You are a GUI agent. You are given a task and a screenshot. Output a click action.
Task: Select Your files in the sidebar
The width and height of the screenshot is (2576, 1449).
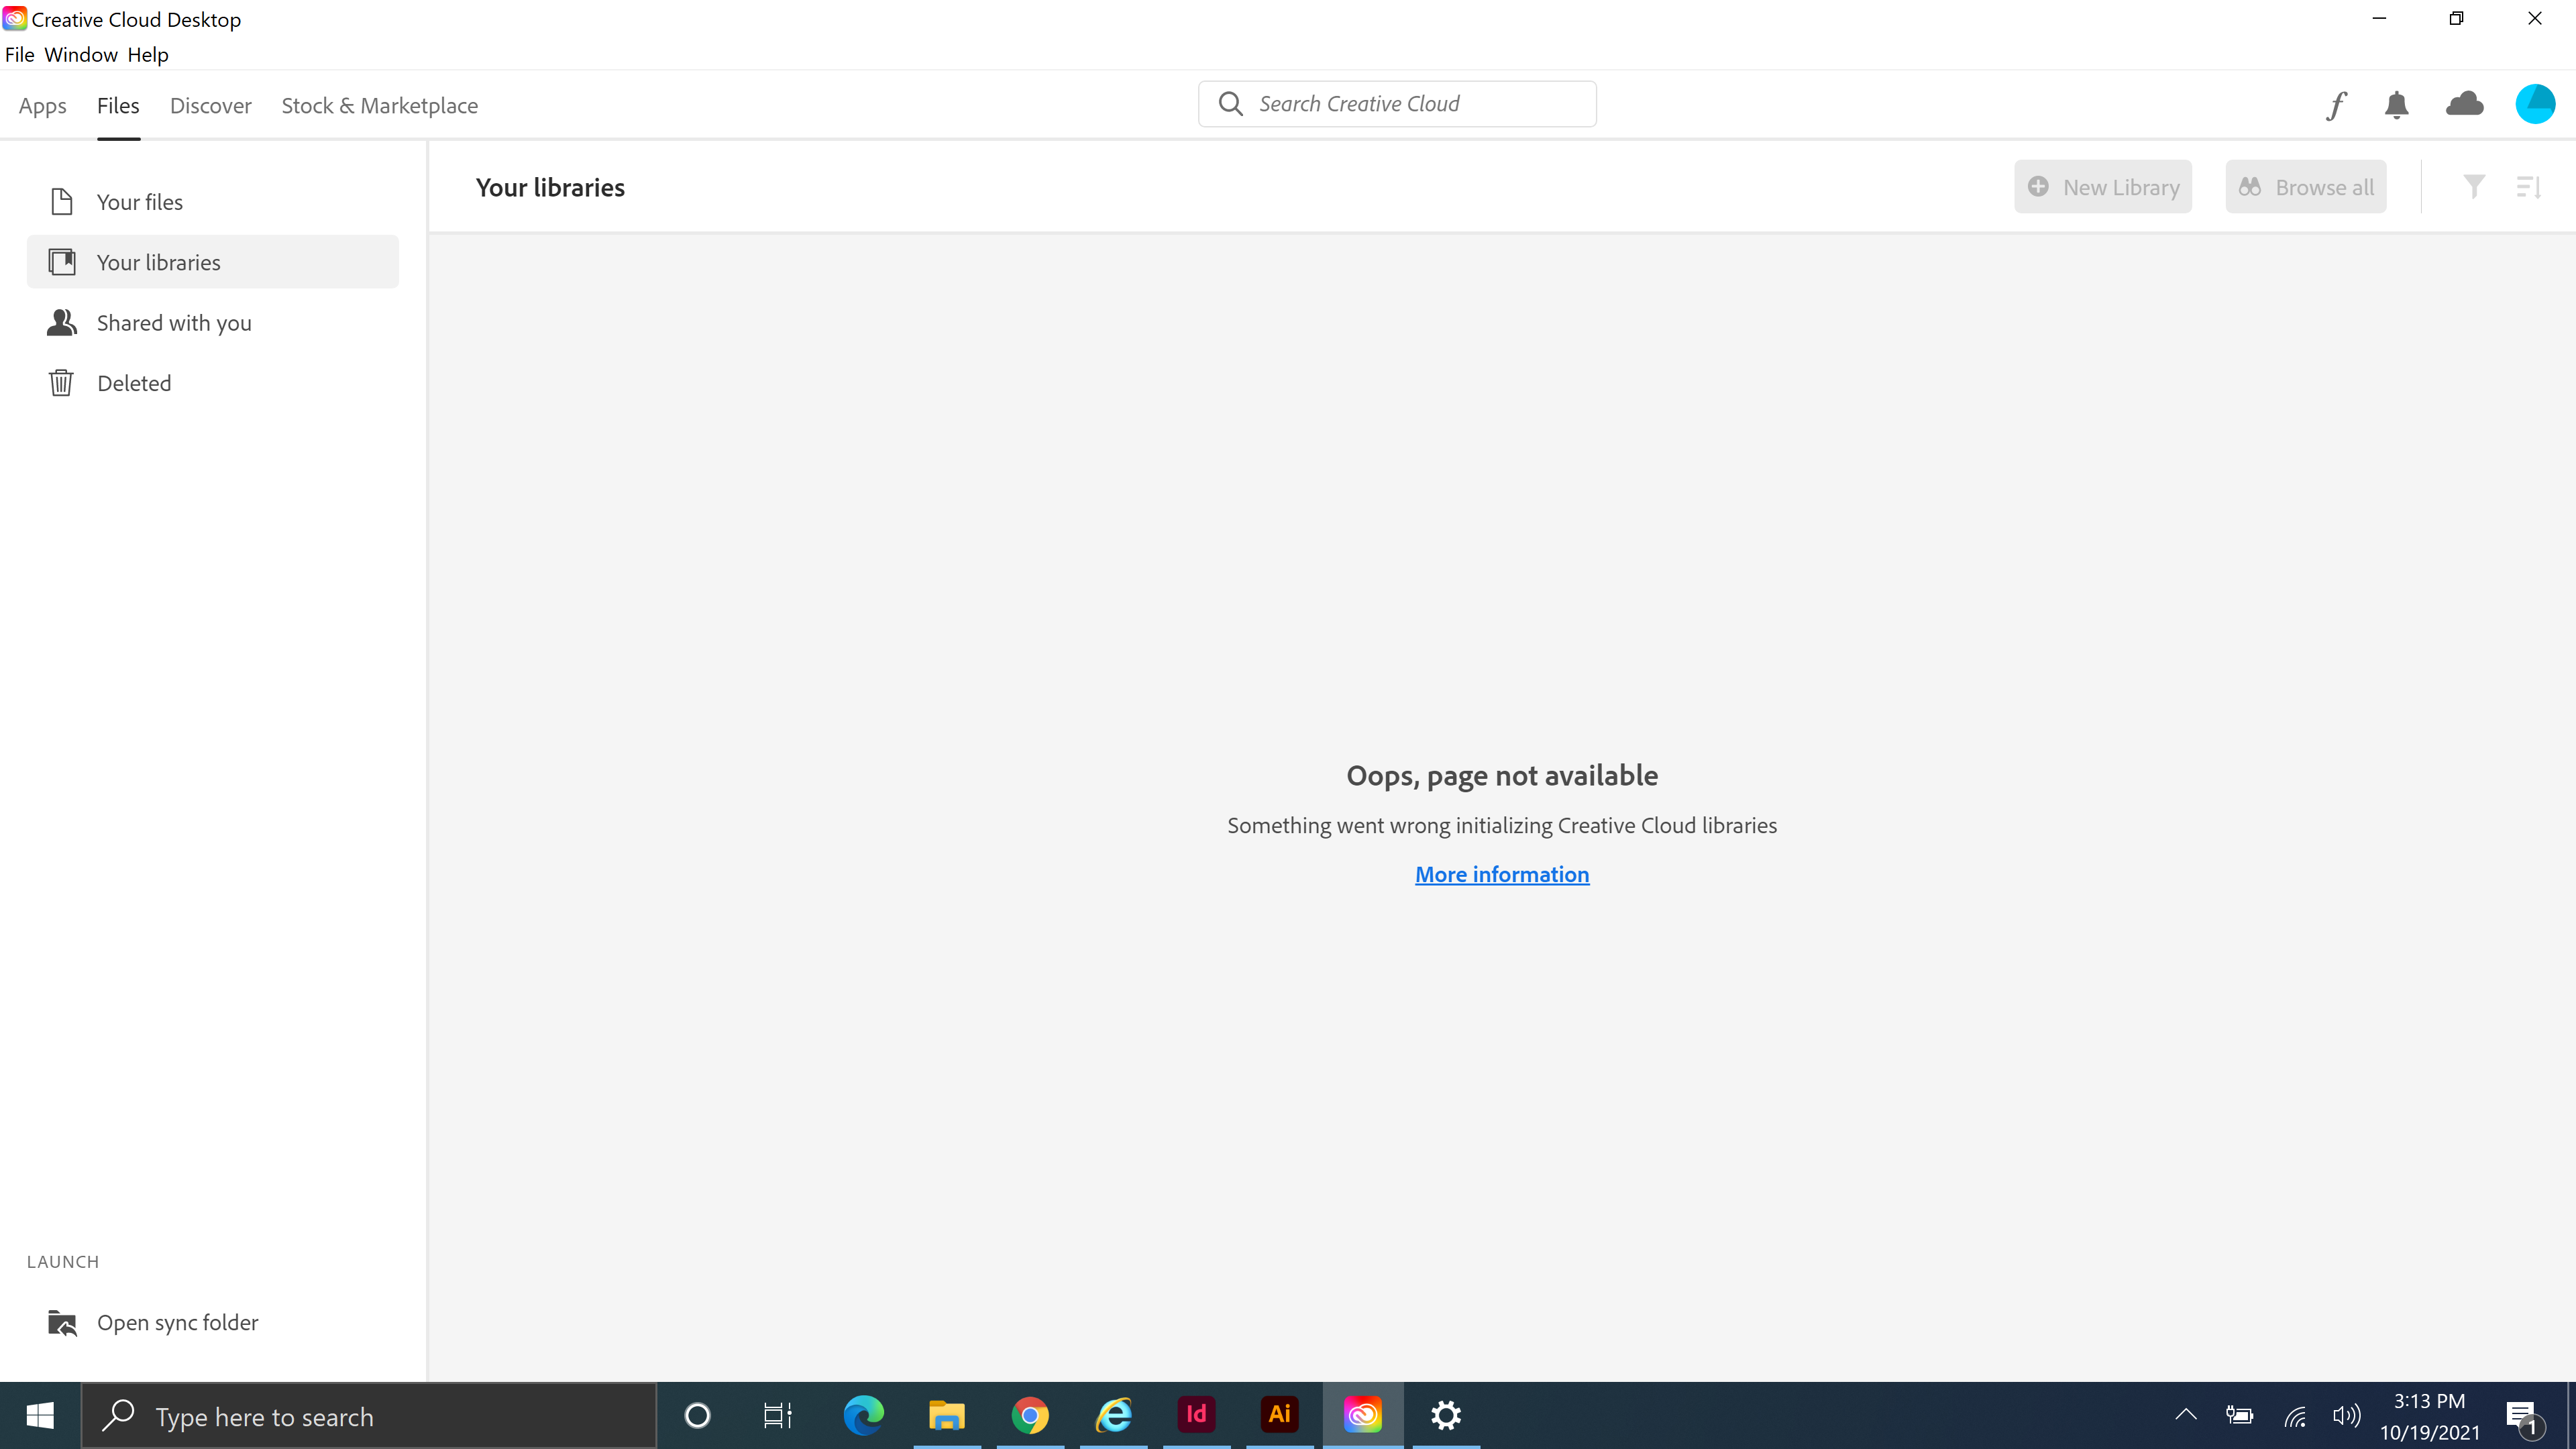click(140, 201)
